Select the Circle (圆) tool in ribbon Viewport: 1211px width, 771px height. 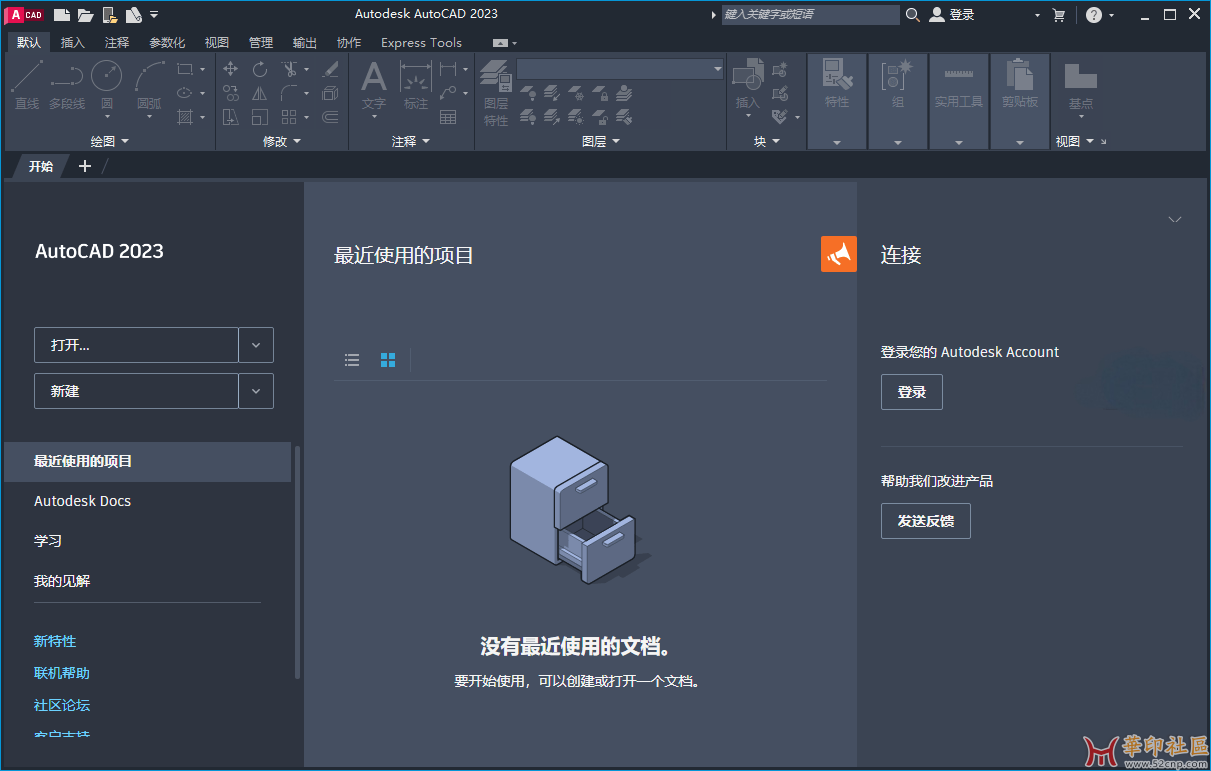coord(106,77)
